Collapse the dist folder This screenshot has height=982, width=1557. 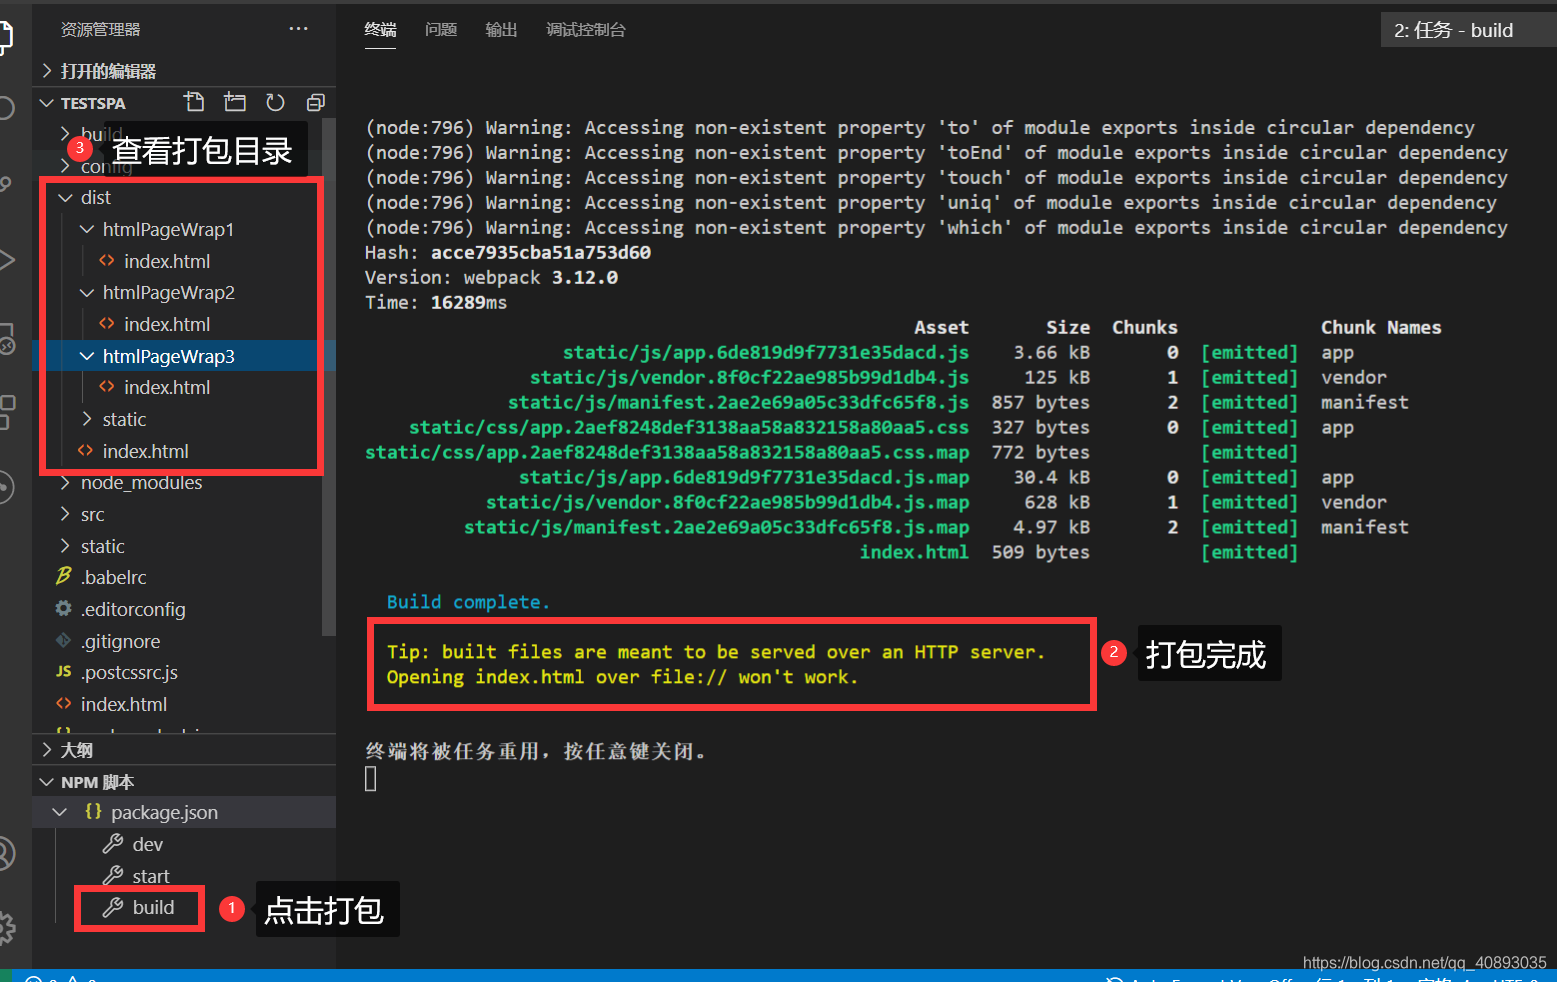(x=65, y=198)
